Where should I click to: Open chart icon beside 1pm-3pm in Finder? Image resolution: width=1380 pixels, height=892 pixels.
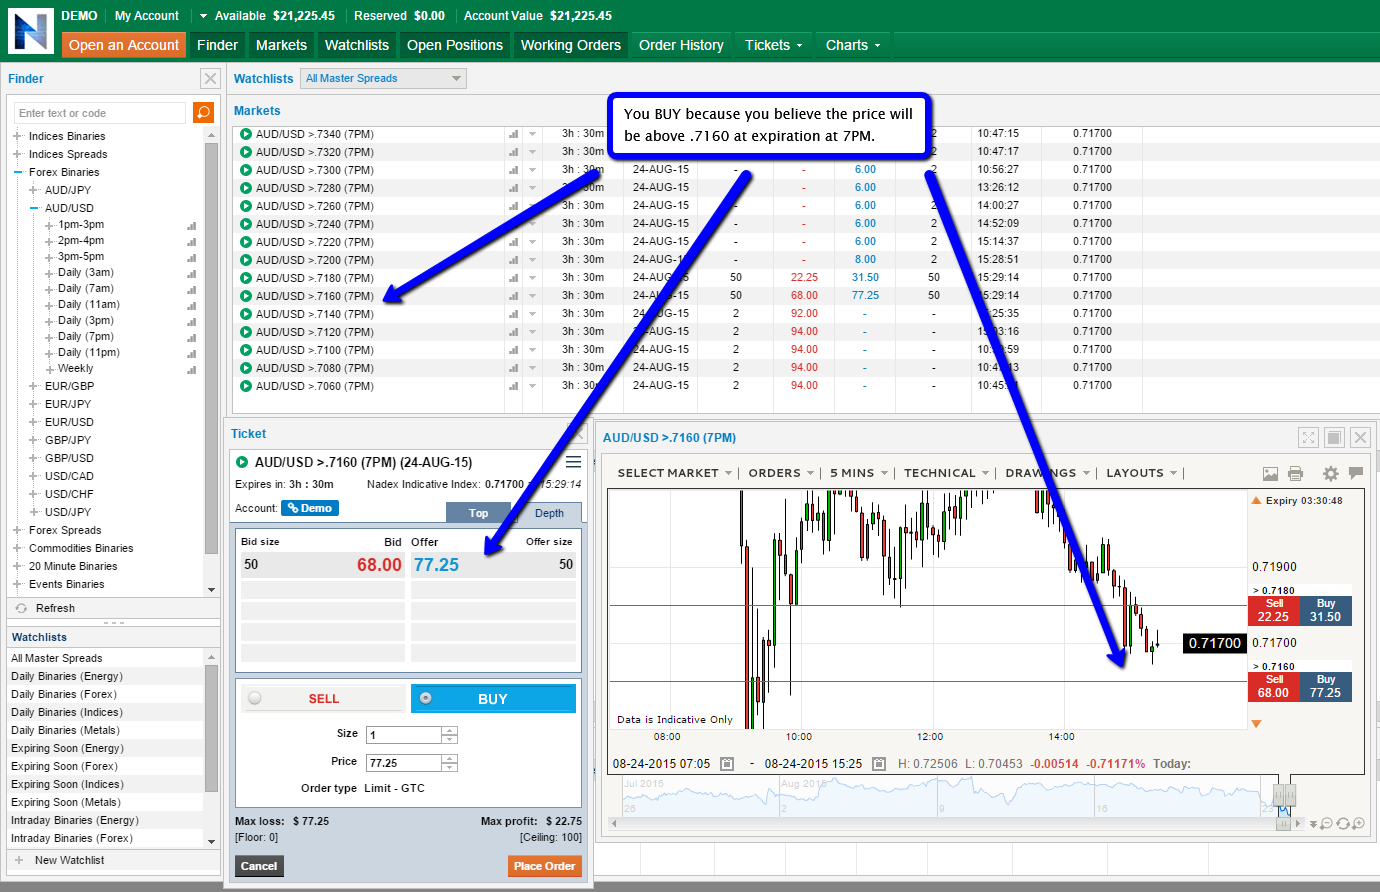click(191, 225)
